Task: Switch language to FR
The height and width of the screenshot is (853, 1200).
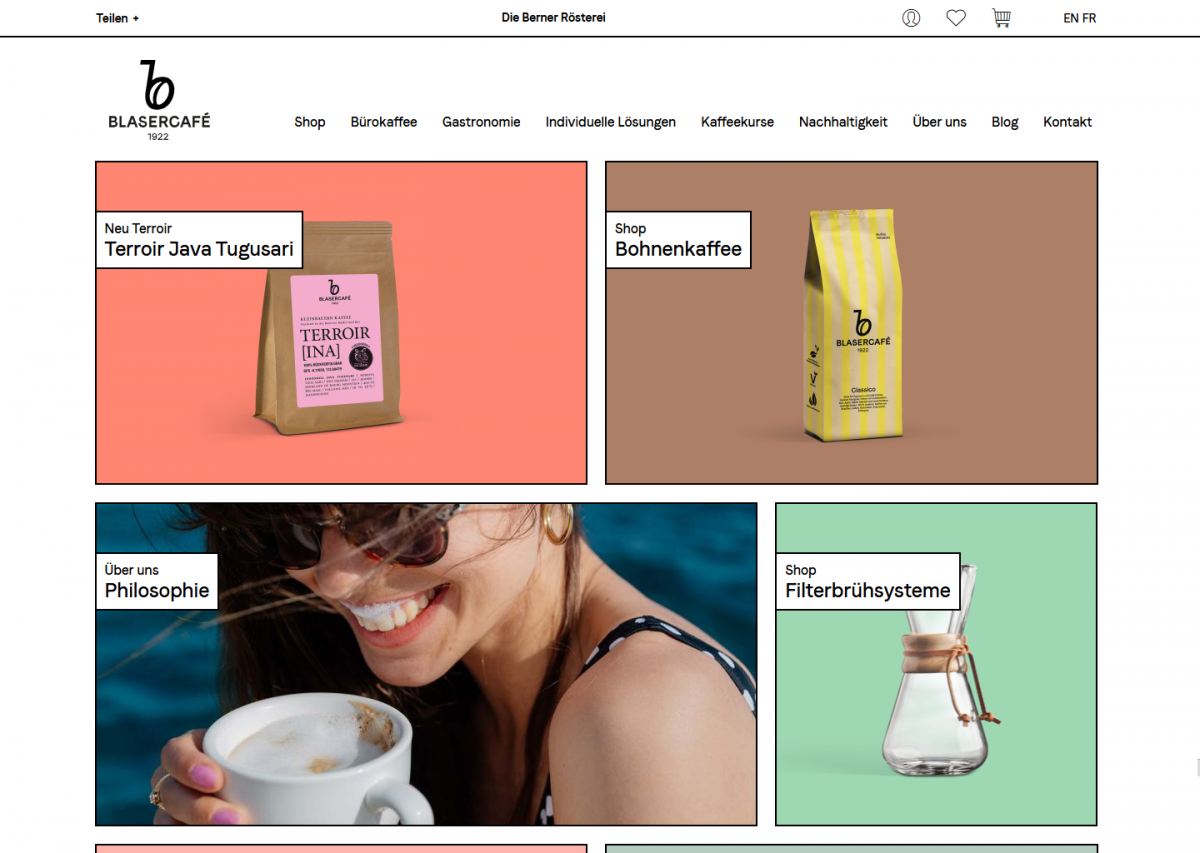Action: (1089, 18)
